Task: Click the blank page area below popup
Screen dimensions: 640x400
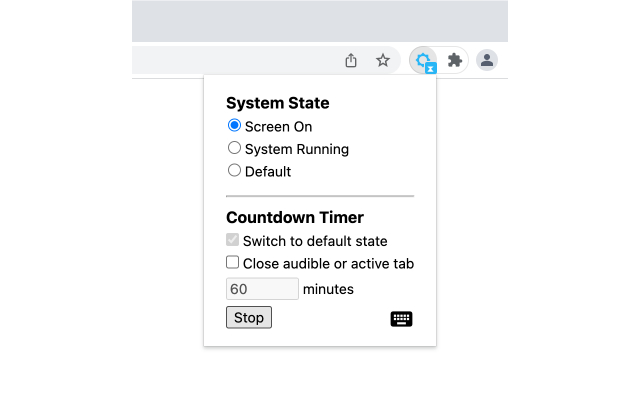Action: tap(320, 375)
